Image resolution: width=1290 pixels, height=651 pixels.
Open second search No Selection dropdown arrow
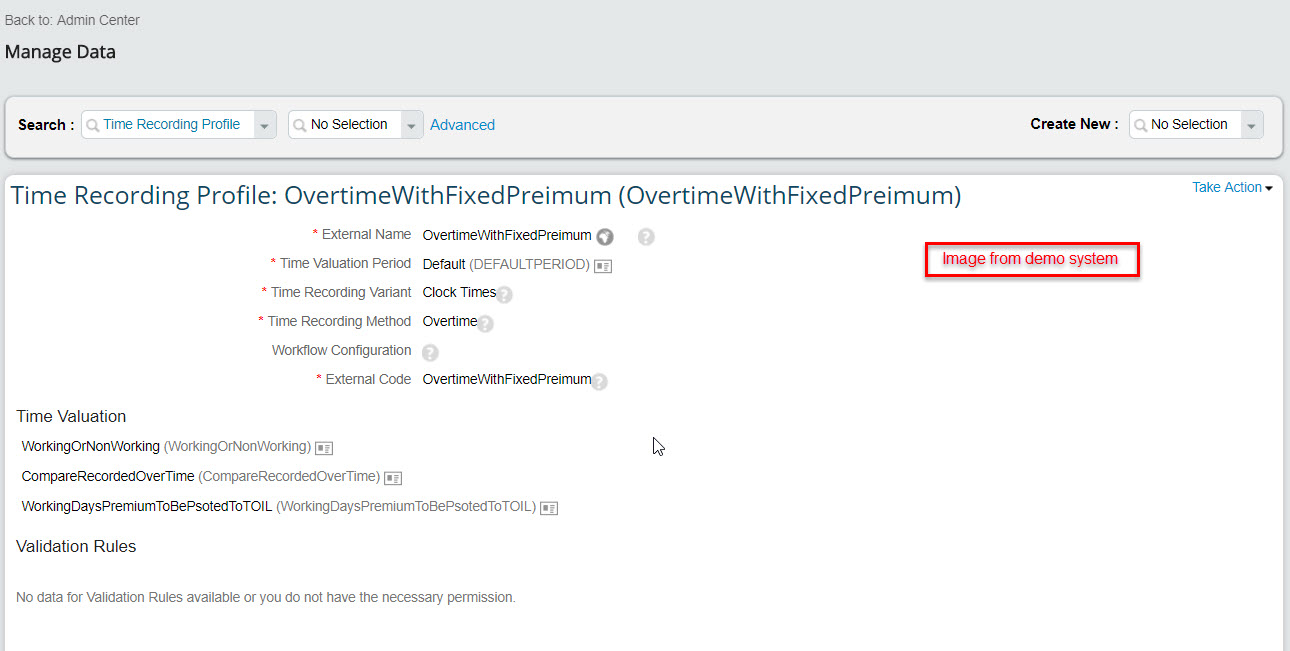tap(412, 125)
